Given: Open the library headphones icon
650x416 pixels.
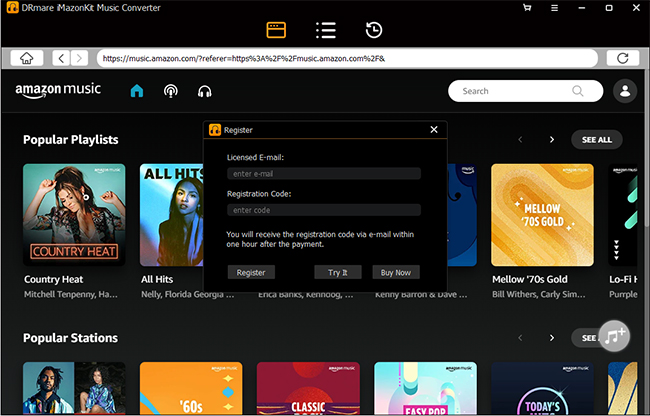Looking at the screenshot, I should click(205, 91).
